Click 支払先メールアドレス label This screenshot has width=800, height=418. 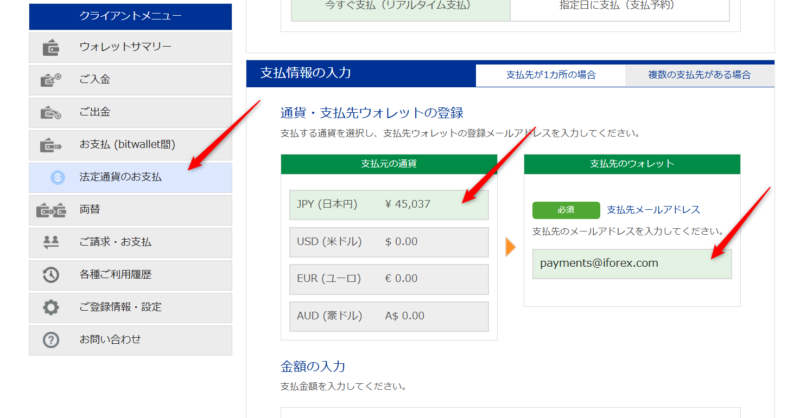click(653, 210)
